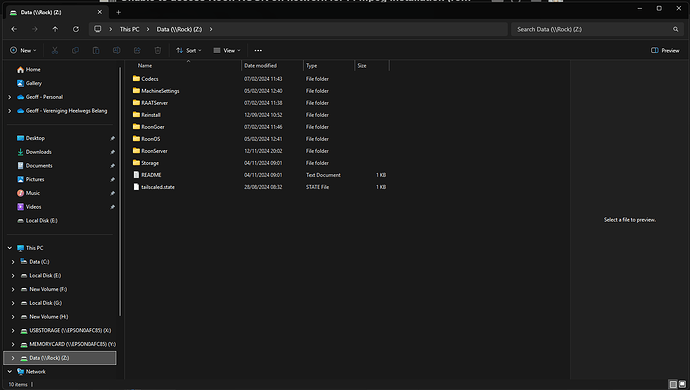Screen dimensions: 690x390
Task: Click the Cut toolbar icon
Action: point(55,51)
